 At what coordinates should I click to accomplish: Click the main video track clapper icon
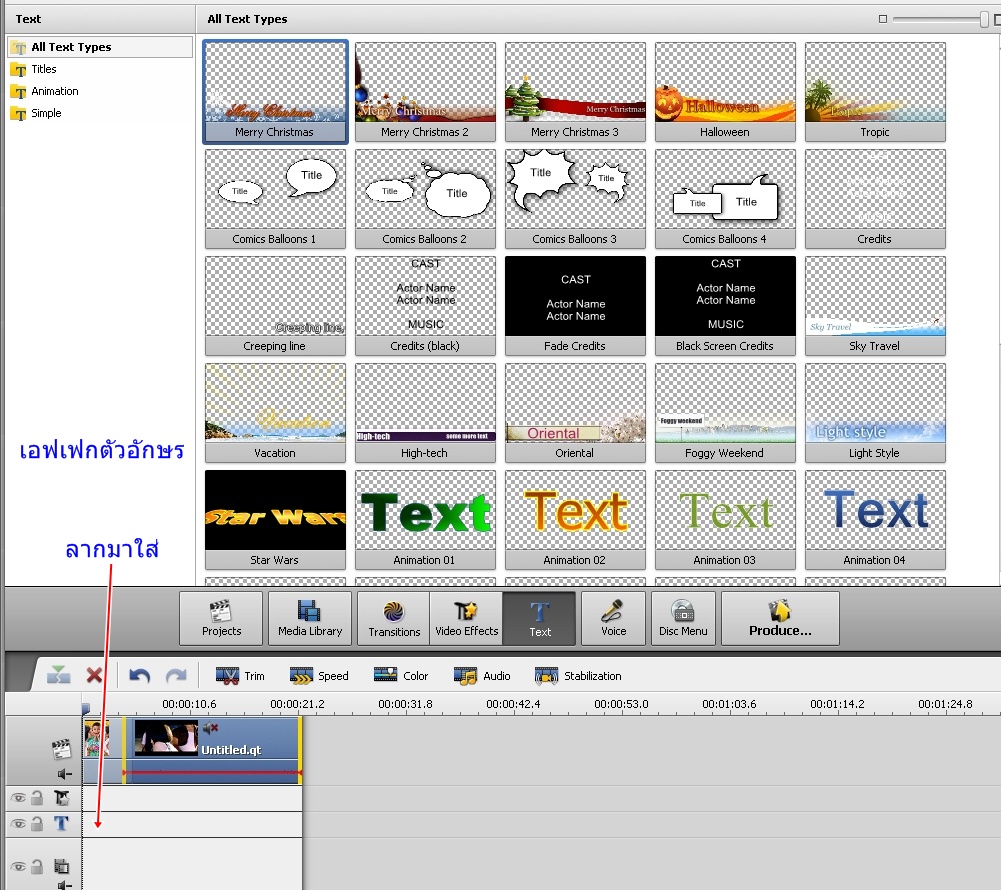pos(61,749)
